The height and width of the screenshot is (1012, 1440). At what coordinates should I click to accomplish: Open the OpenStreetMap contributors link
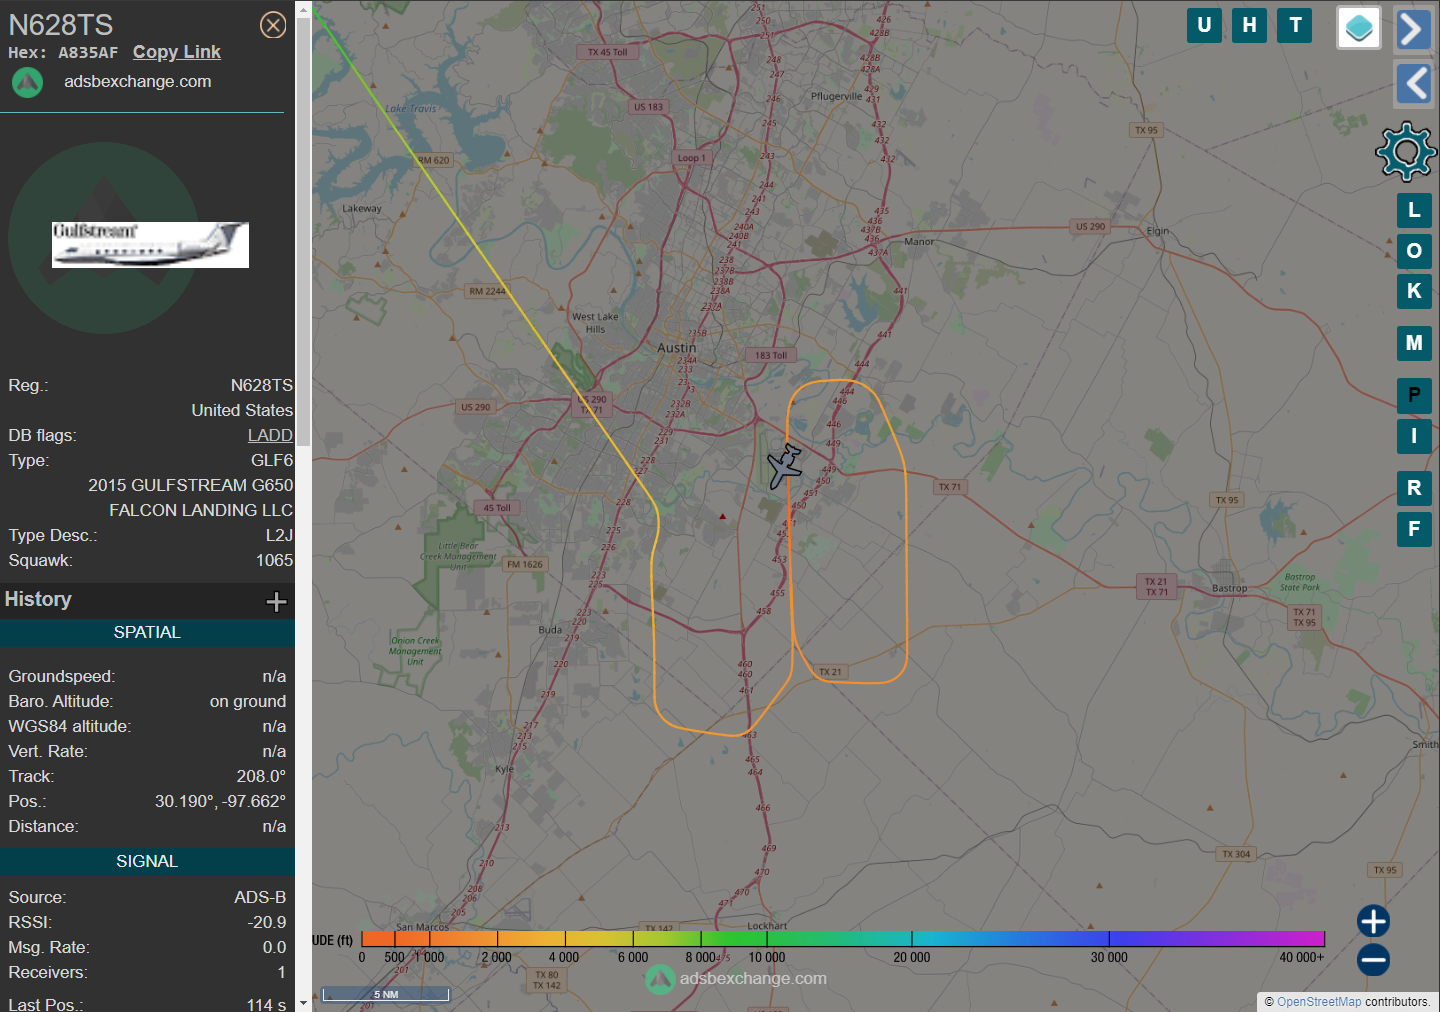coord(1318,1002)
